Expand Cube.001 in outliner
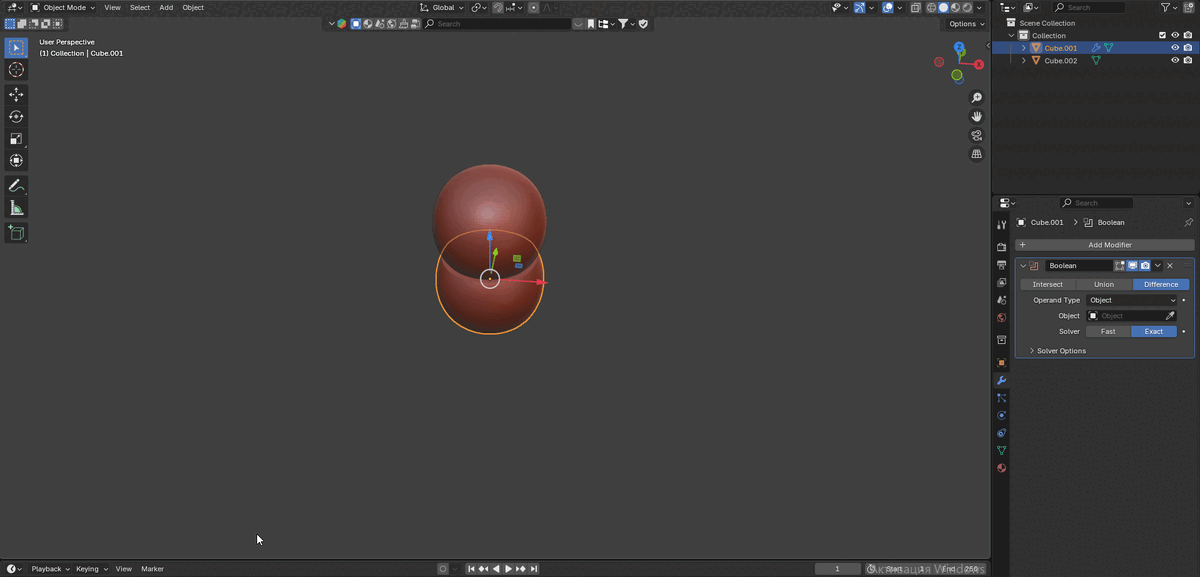Screen dimensions: 1200x577 (1023, 48)
